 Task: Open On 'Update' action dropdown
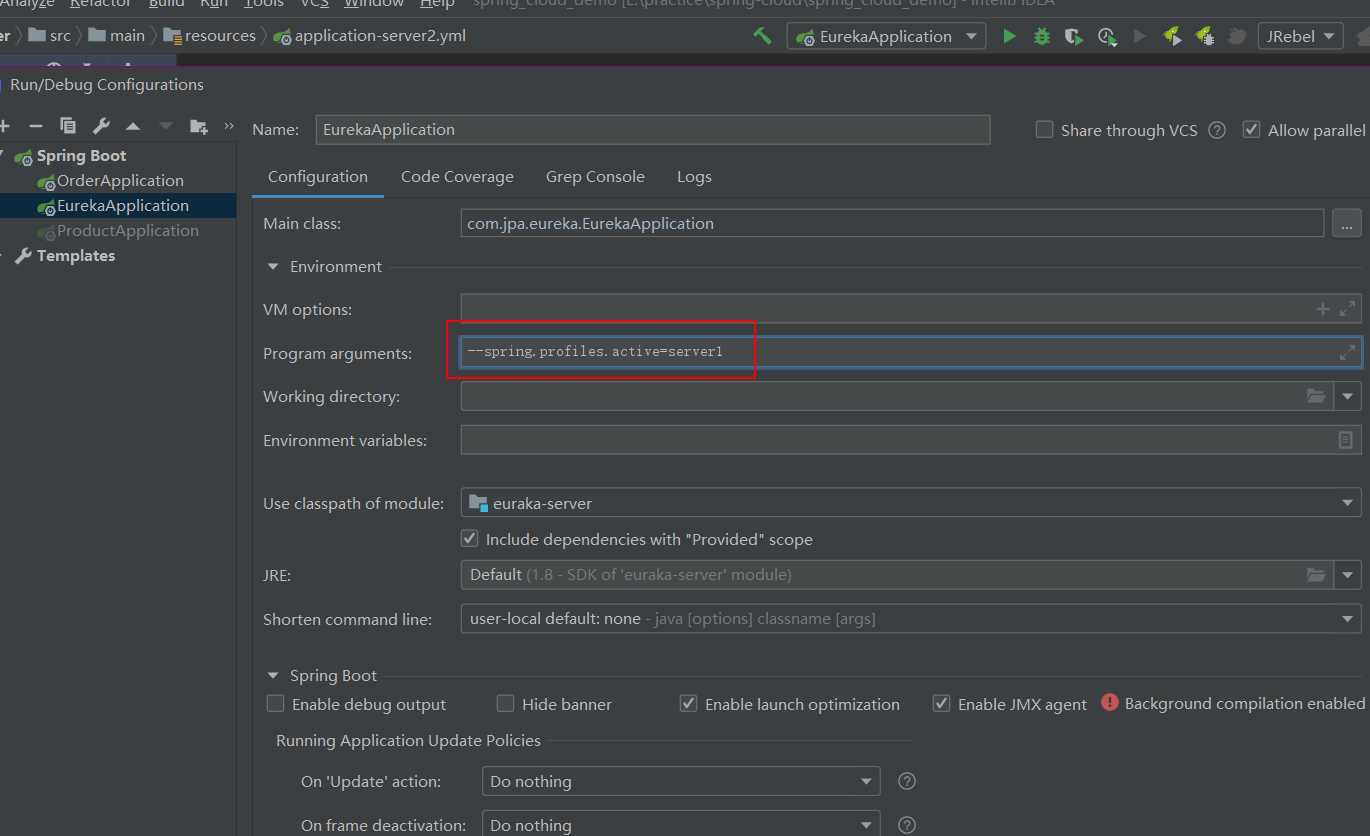tap(681, 781)
